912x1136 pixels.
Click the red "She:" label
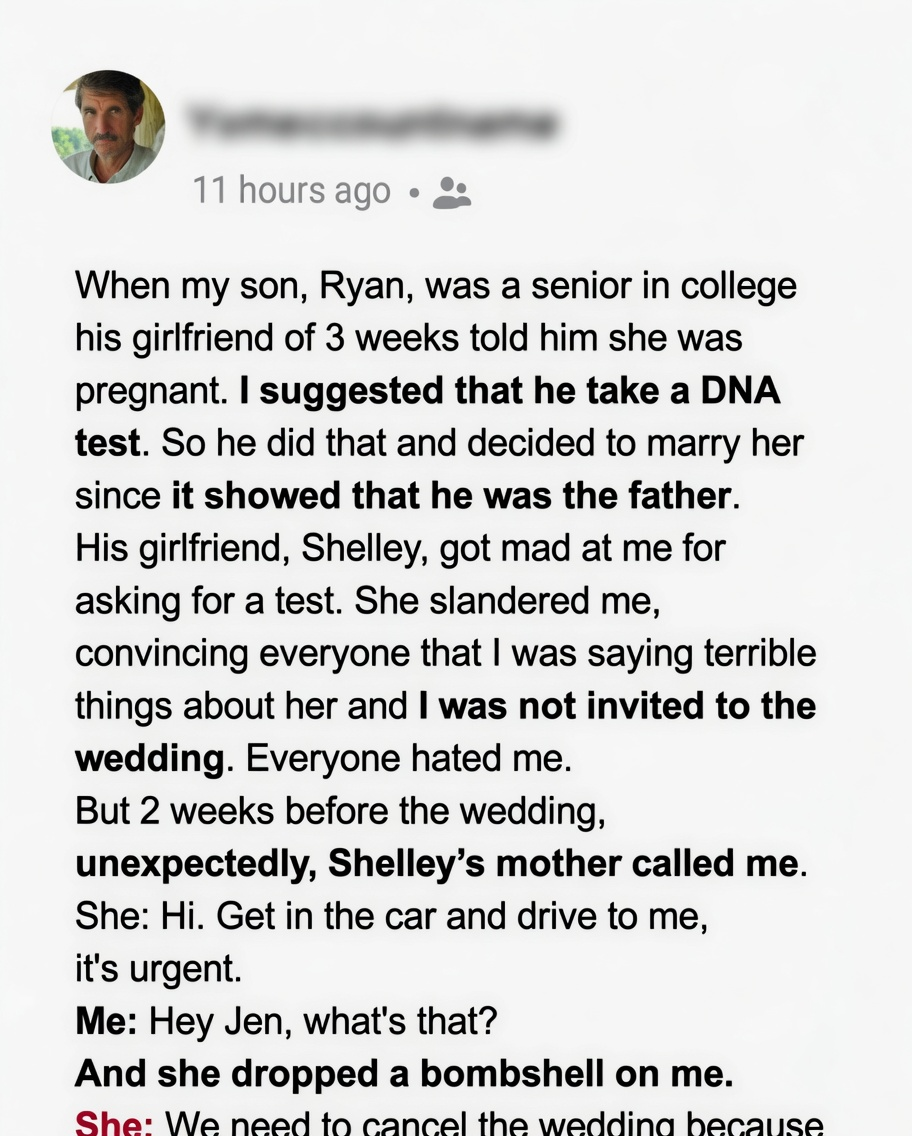114,1123
